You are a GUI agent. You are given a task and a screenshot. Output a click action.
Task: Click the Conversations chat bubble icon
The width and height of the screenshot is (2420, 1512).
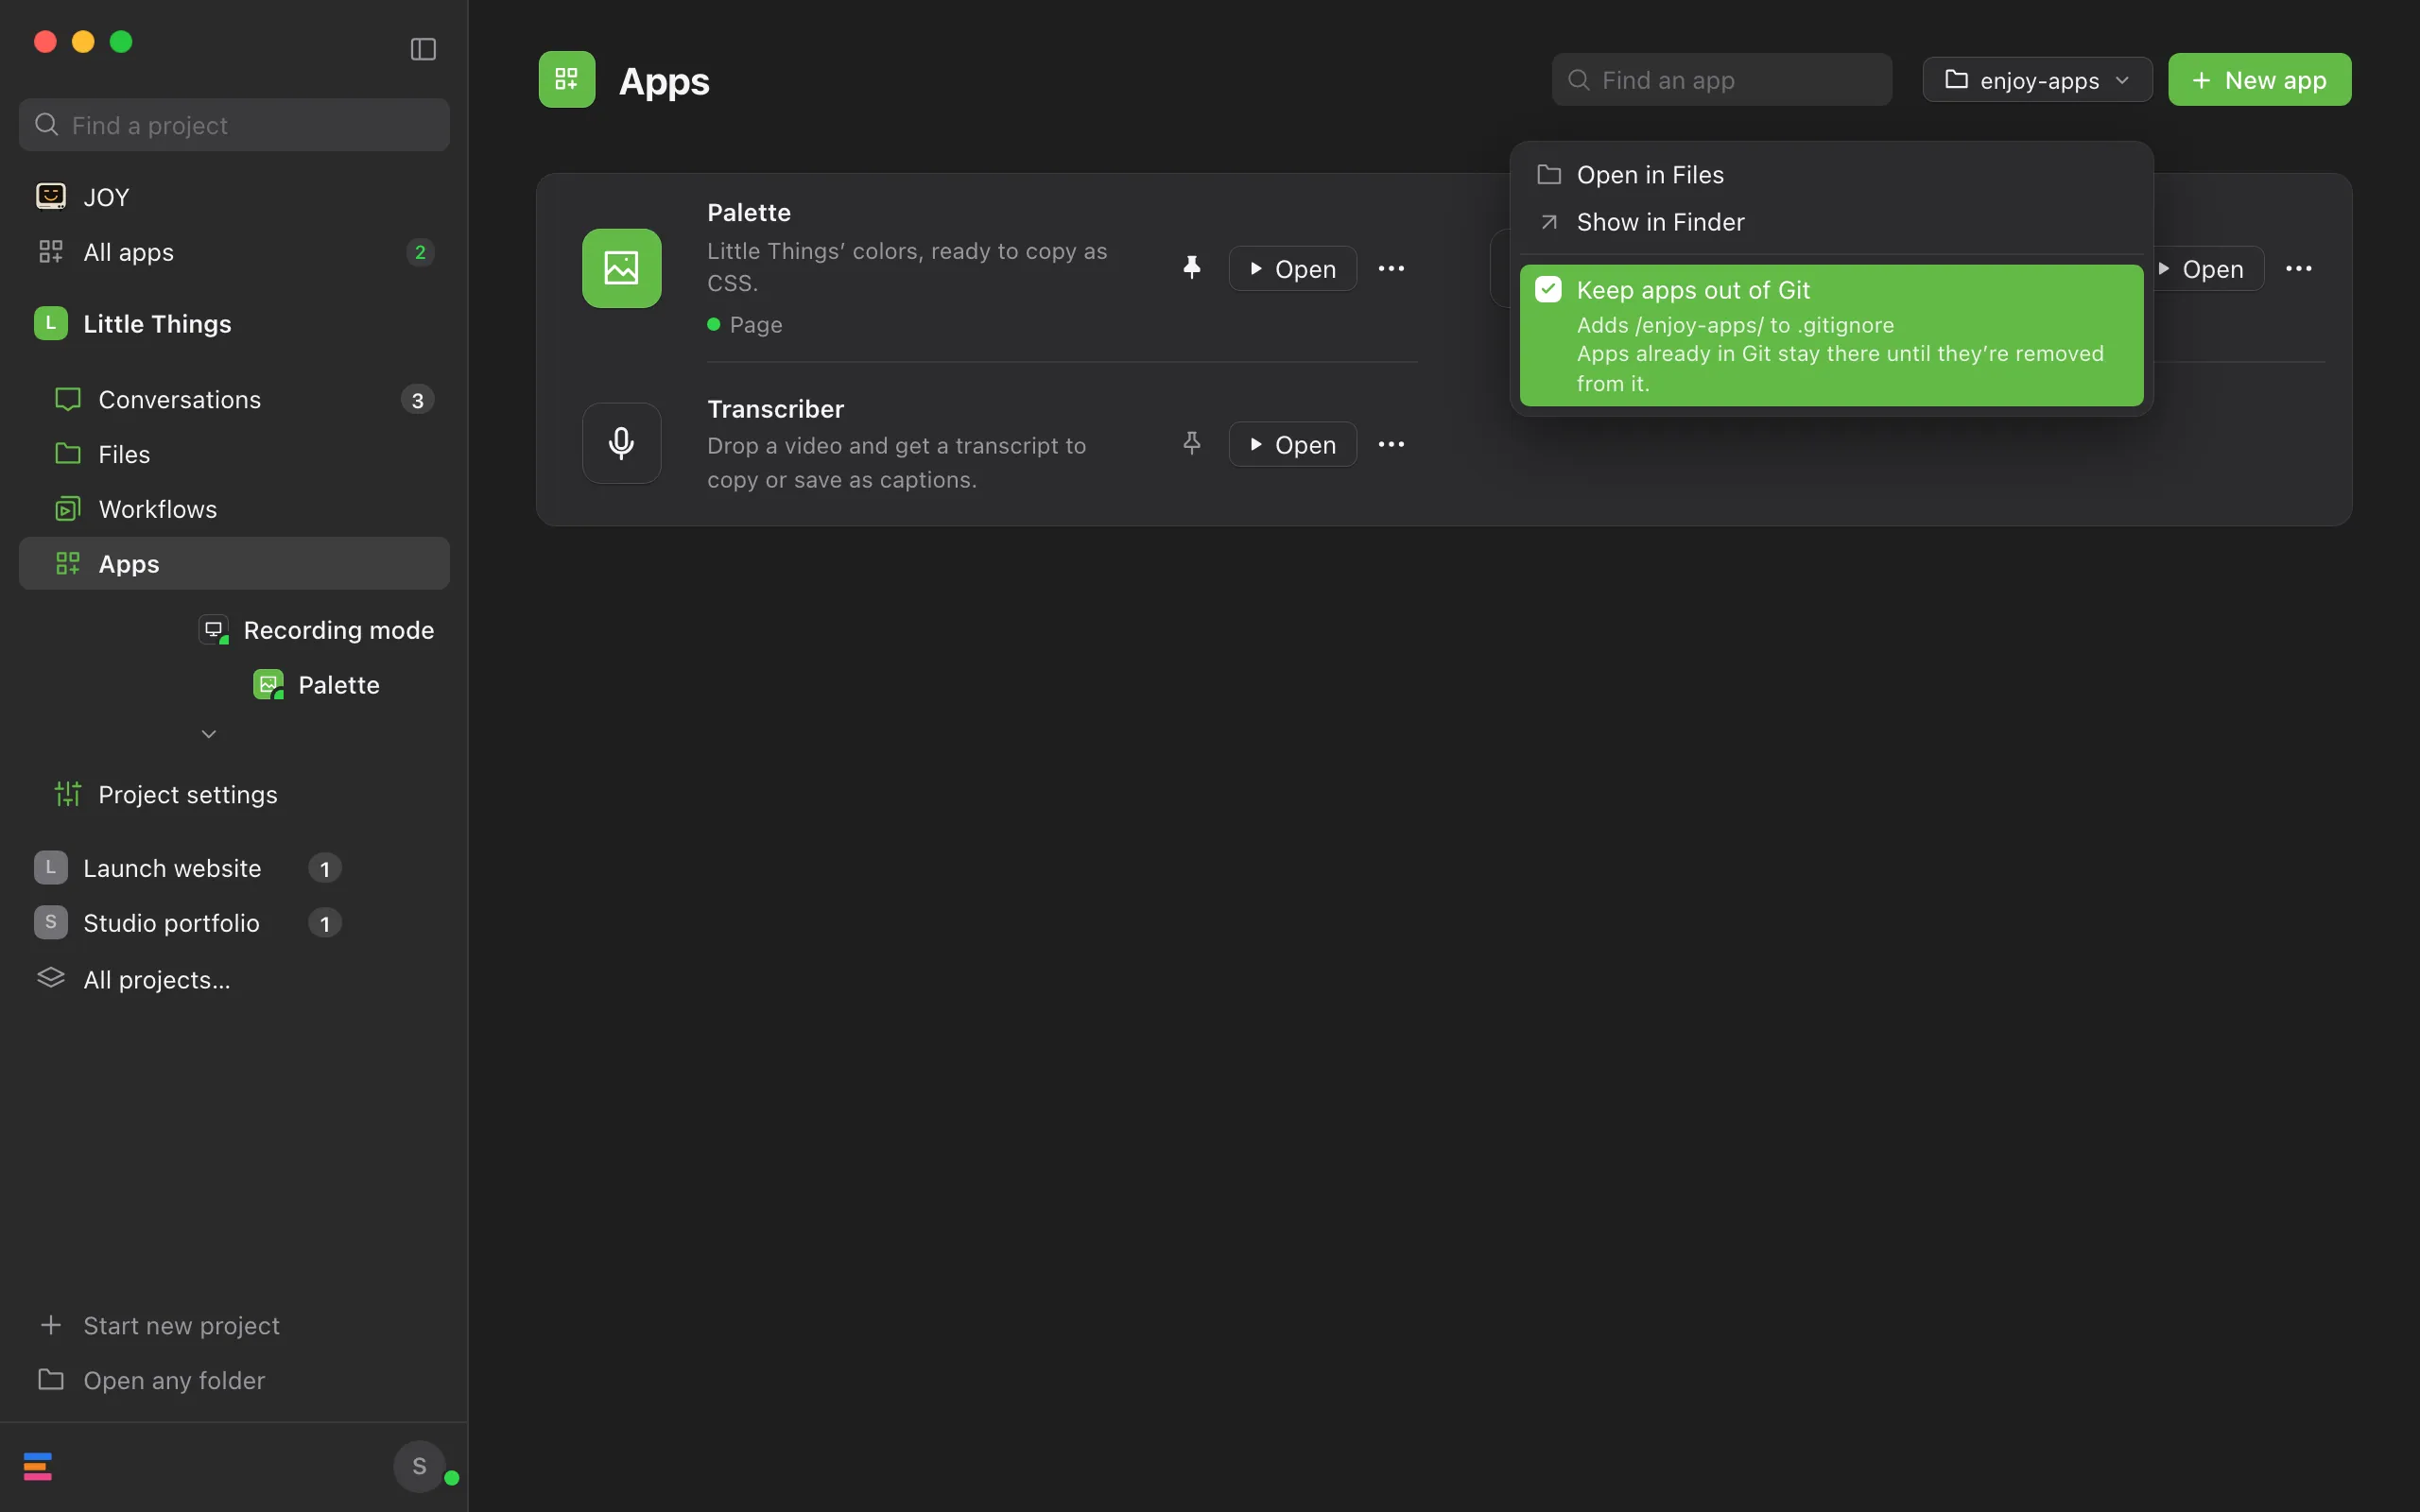click(x=68, y=399)
